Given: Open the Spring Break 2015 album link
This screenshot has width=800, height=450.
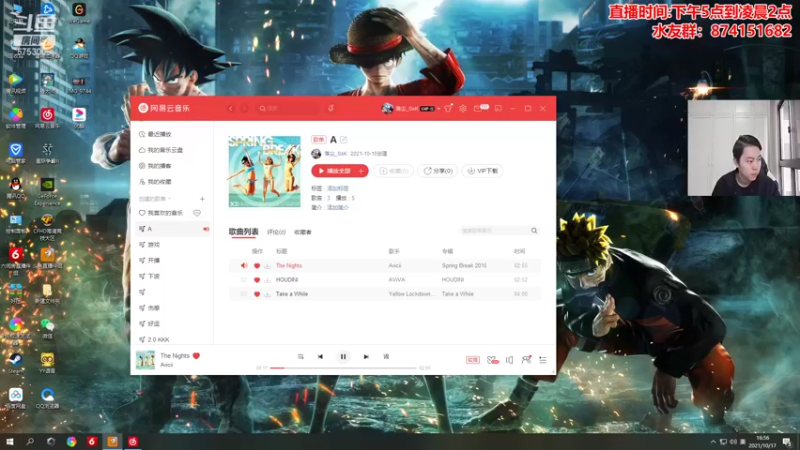Looking at the screenshot, I should pyautogui.click(x=464, y=266).
